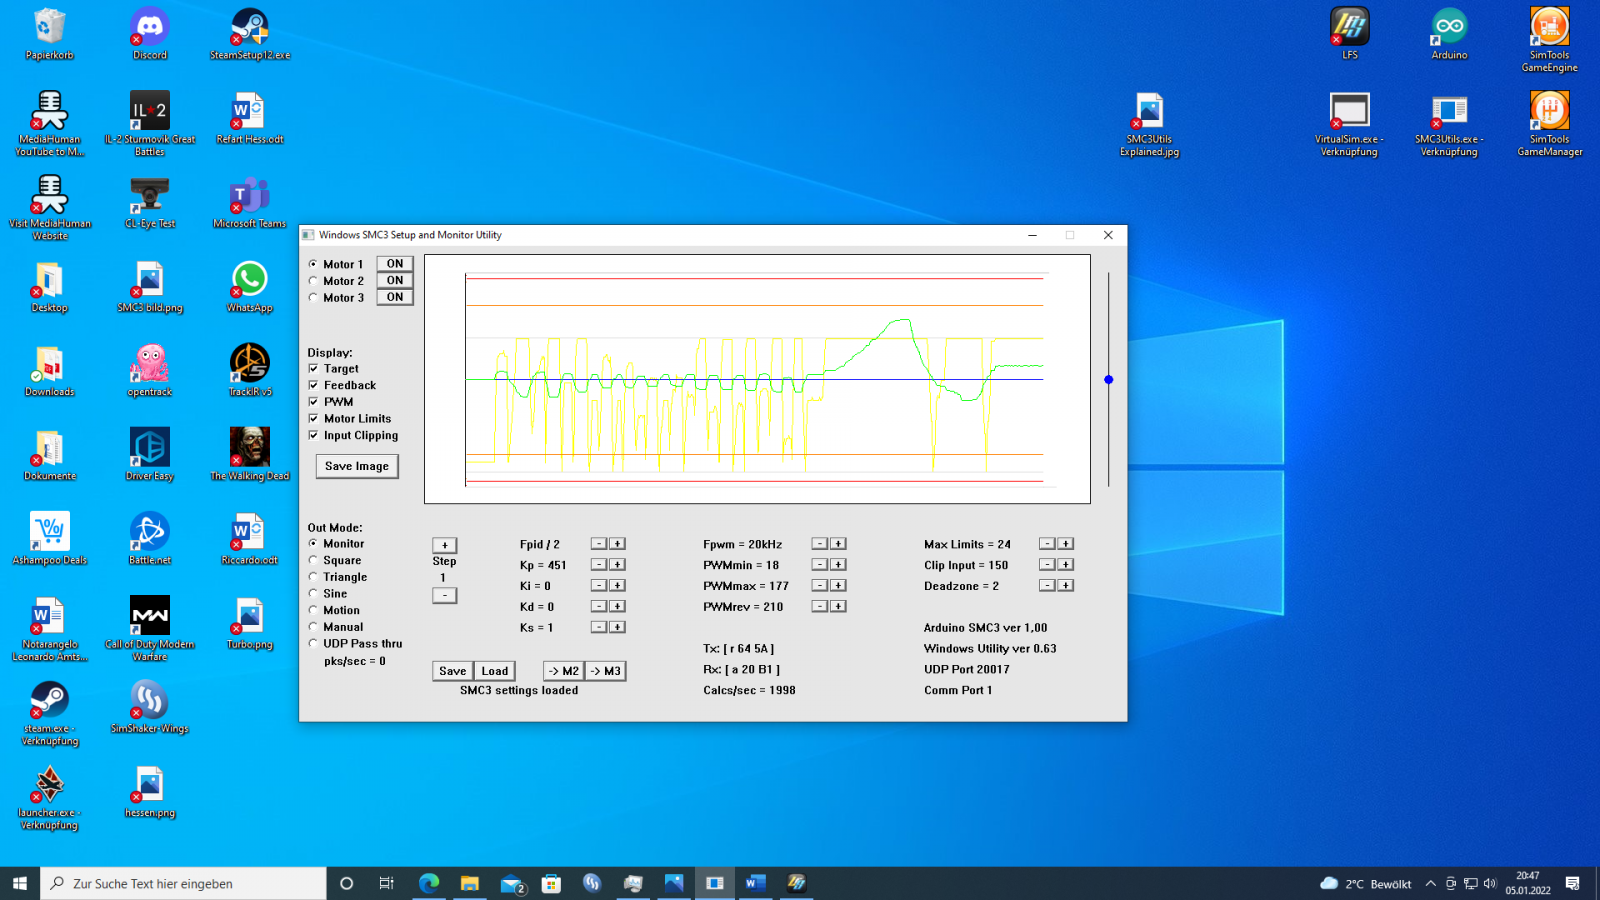Decrease Kp value with minus
The image size is (1600, 900).
pos(599,565)
